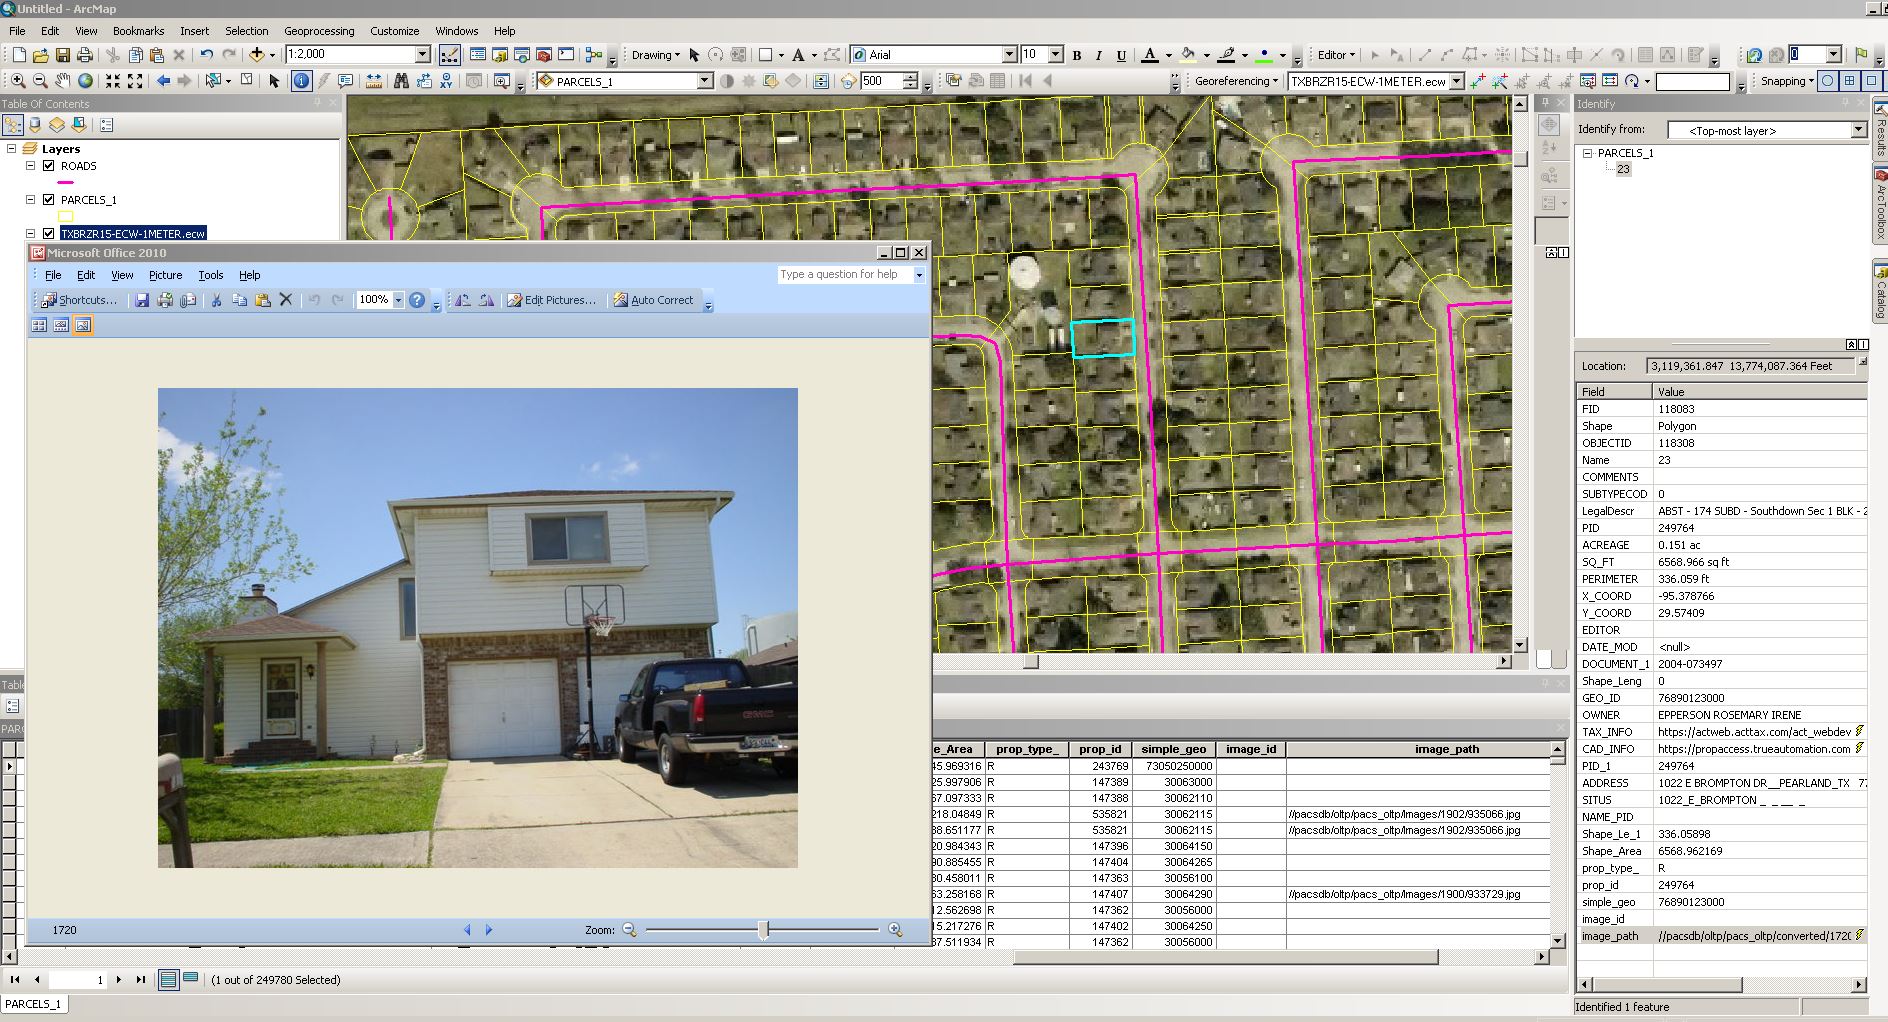Click the PARCELS_1 yellow symbol swatch
Screen dimensions: 1888x1022
click(66, 216)
